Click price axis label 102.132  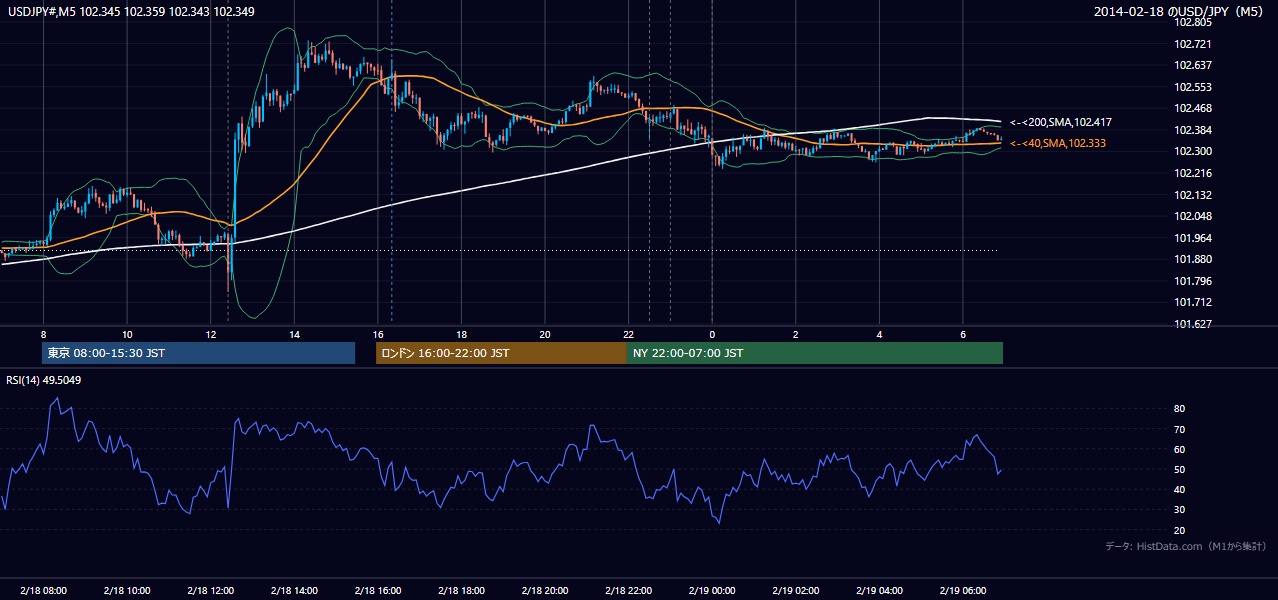point(1193,195)
